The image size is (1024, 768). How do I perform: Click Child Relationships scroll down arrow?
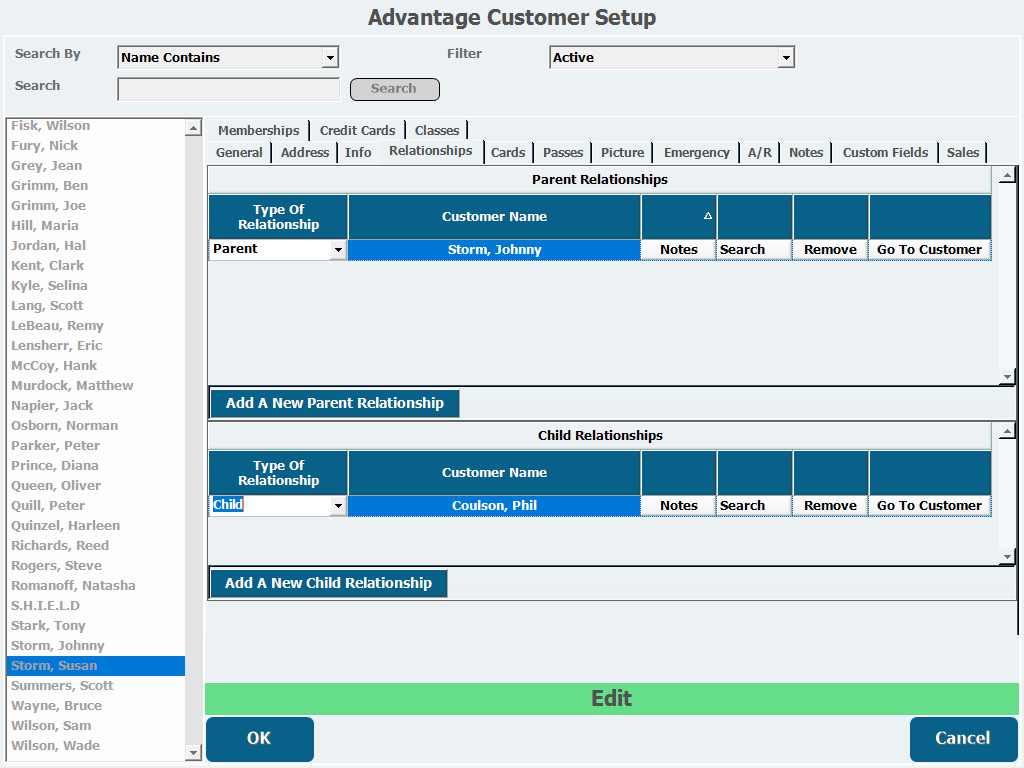point(1007,556)
